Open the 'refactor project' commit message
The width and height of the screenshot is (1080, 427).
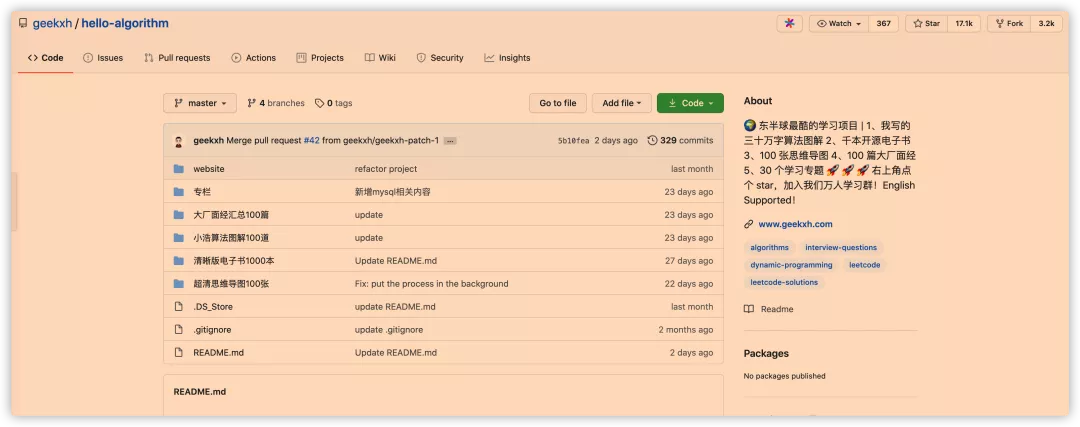[386, 169]
